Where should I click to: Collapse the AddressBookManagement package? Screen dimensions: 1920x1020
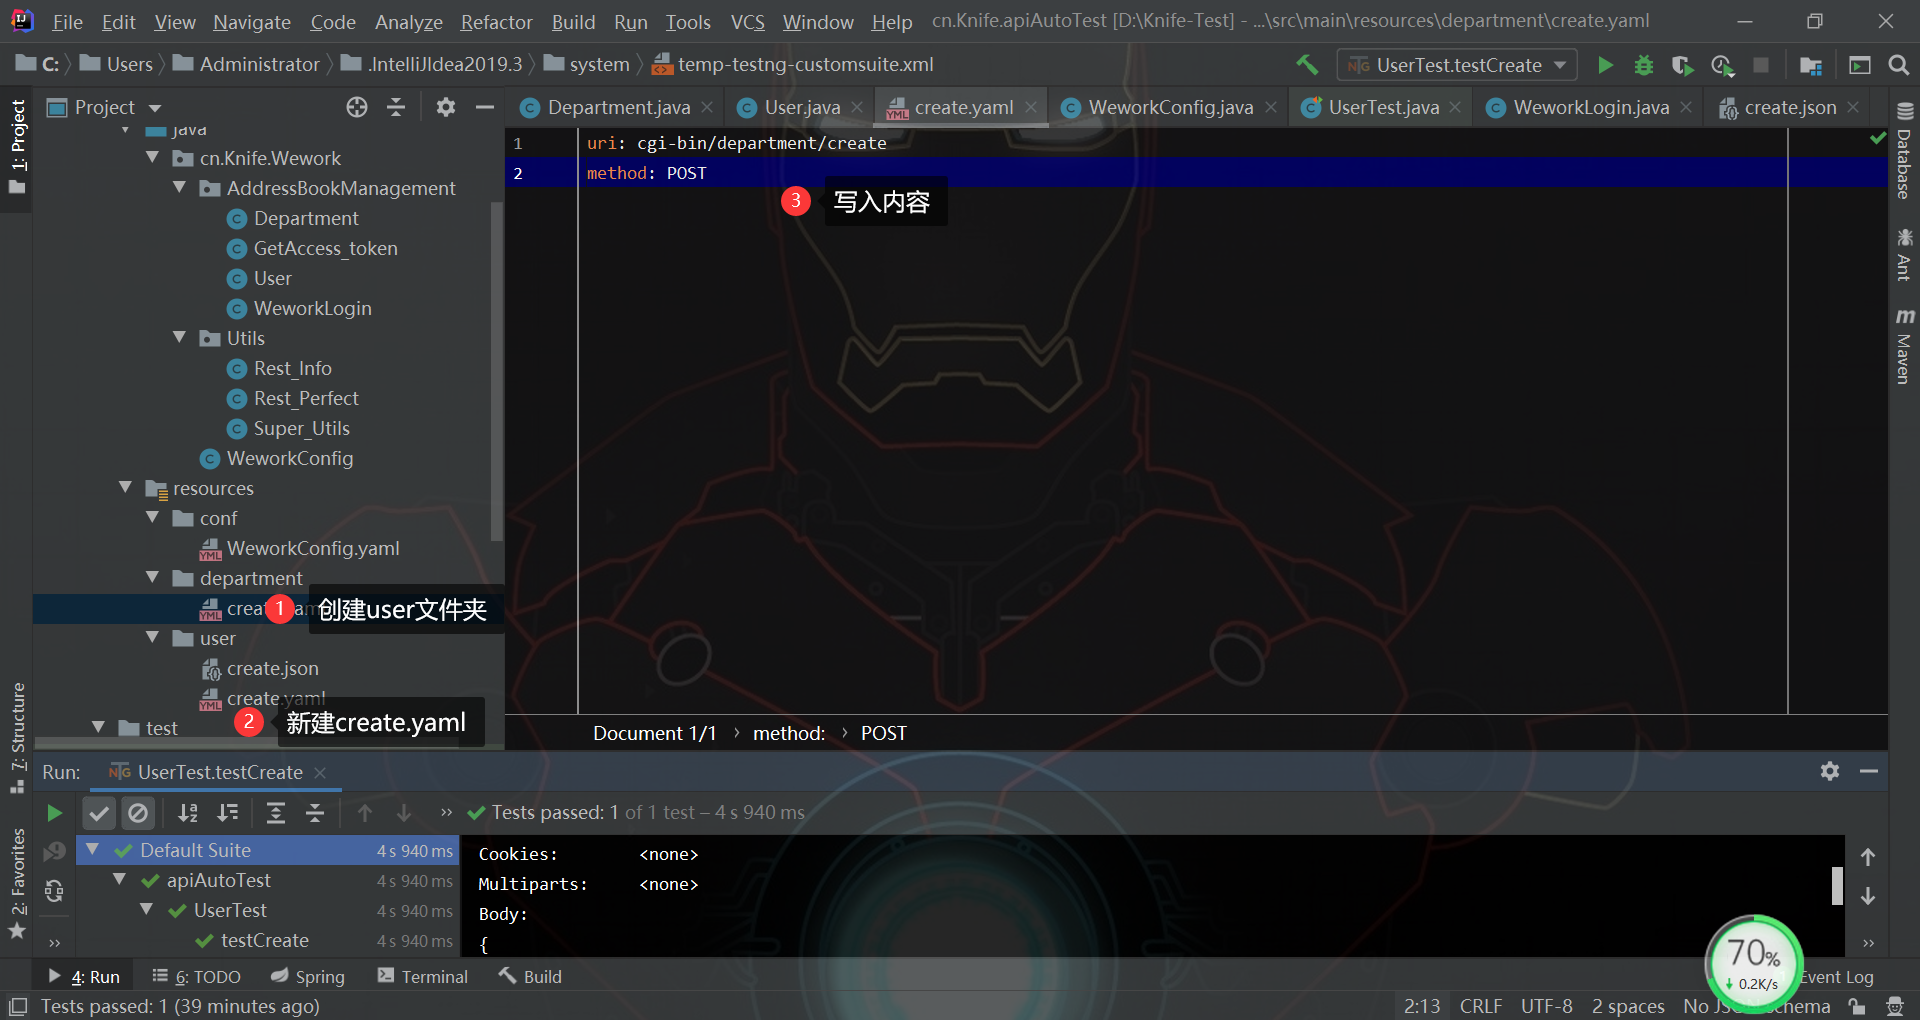tap(179, 187)
